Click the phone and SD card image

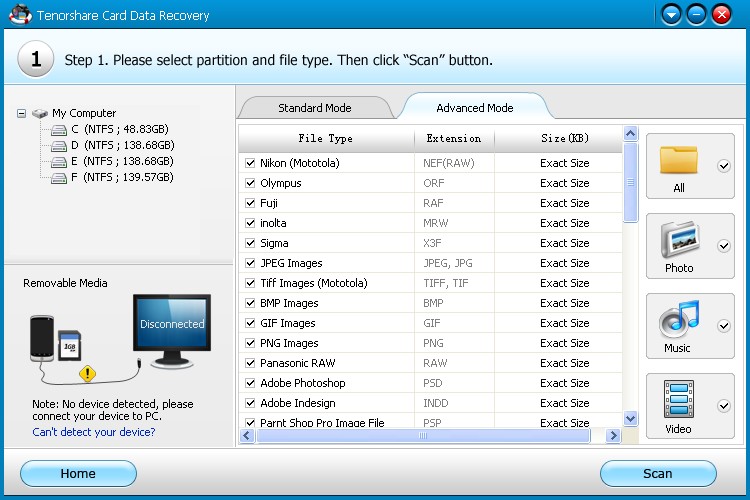click(x=55, y=339)
